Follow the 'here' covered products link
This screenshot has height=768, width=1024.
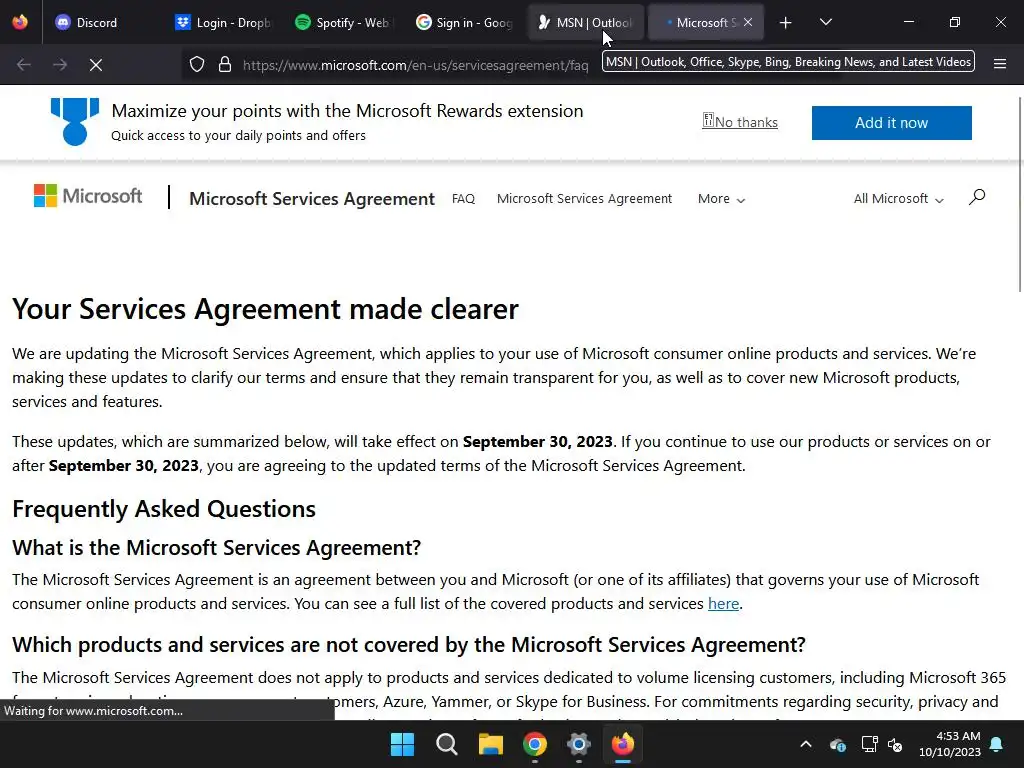(x=723, y=603)
